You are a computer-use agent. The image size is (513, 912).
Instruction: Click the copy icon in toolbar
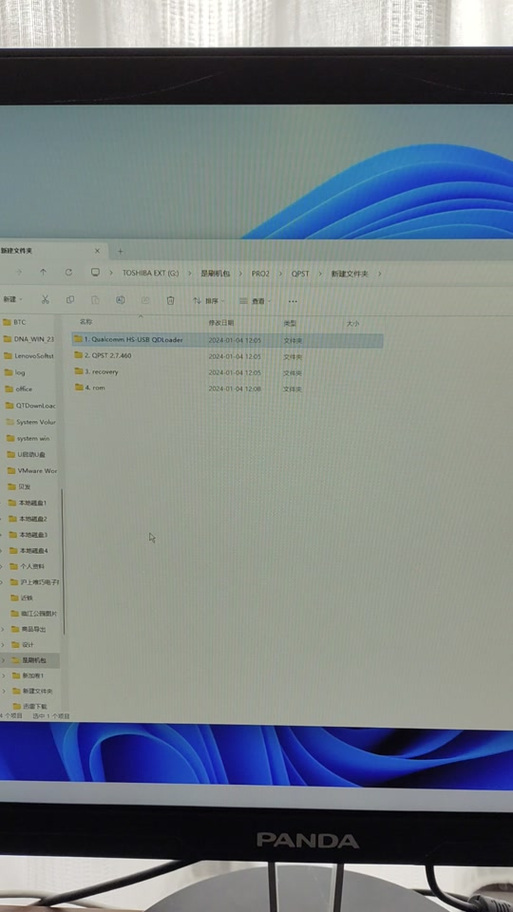(x=70, y=300)
